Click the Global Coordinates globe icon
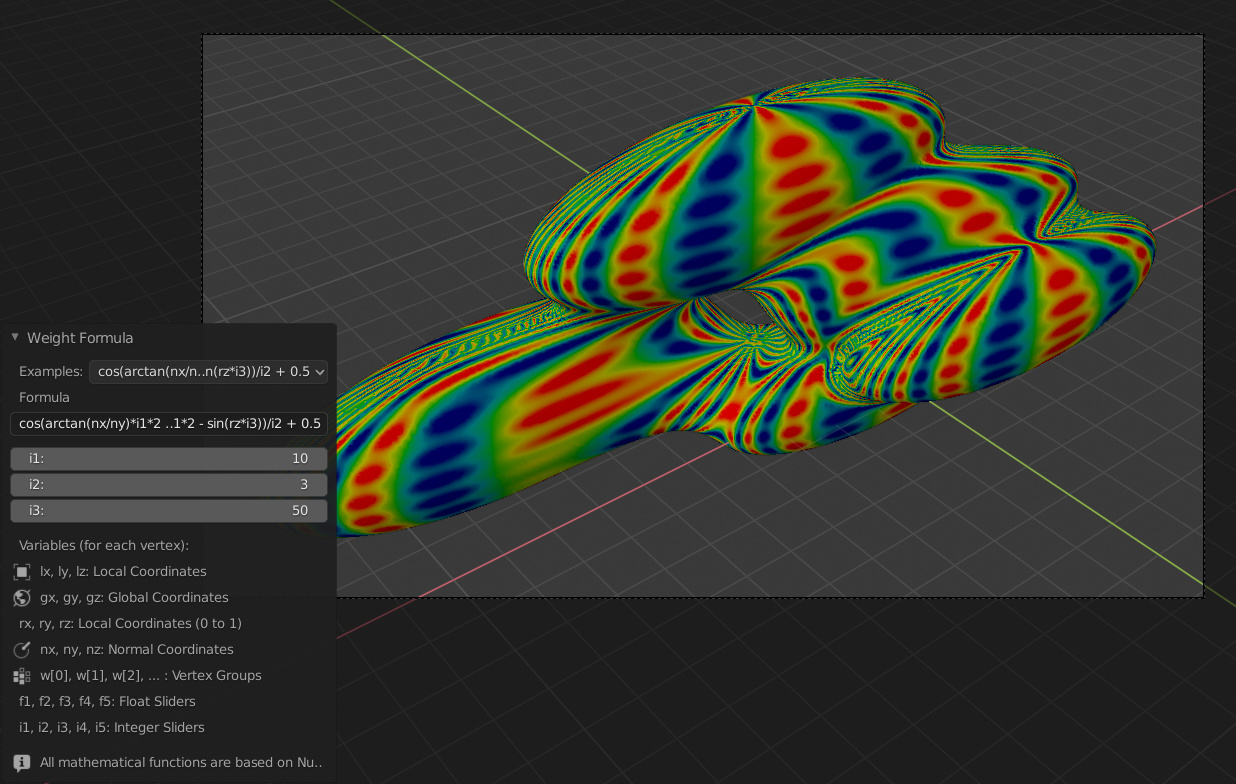Screen dimensions: 1236x784 [x=21, y=598]
